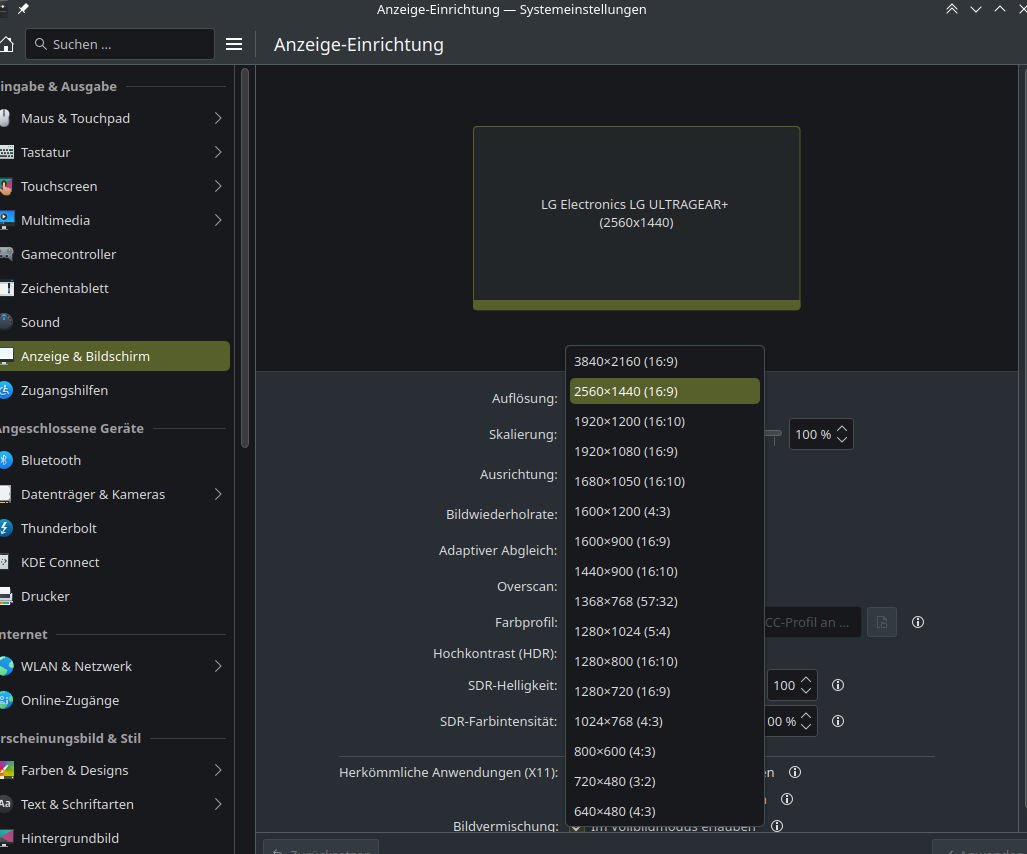
Task: Click the home icon in the sidebar header
Action: (6, 45)
